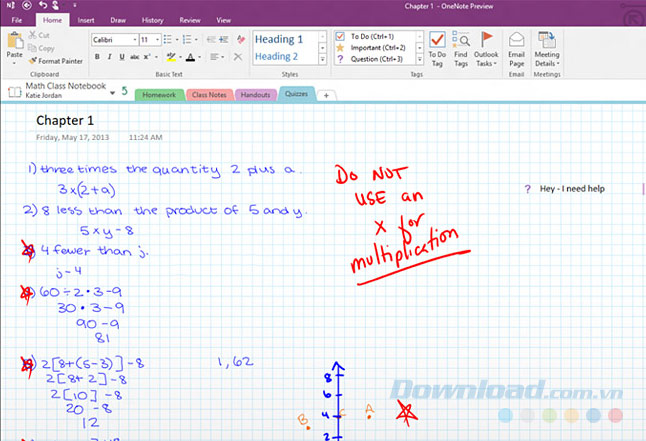Apply yellow text highlight color
This screenshot has width=646, height=441.
tap(171, 57)
